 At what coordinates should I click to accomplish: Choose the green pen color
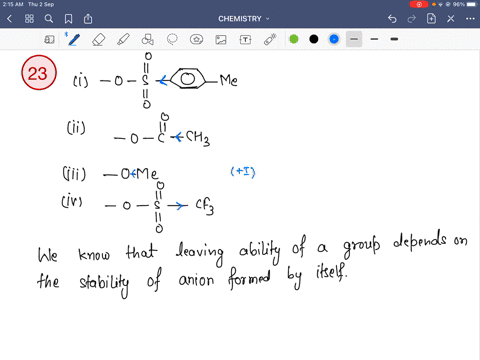pyautogui.click(x=294, y=39)
